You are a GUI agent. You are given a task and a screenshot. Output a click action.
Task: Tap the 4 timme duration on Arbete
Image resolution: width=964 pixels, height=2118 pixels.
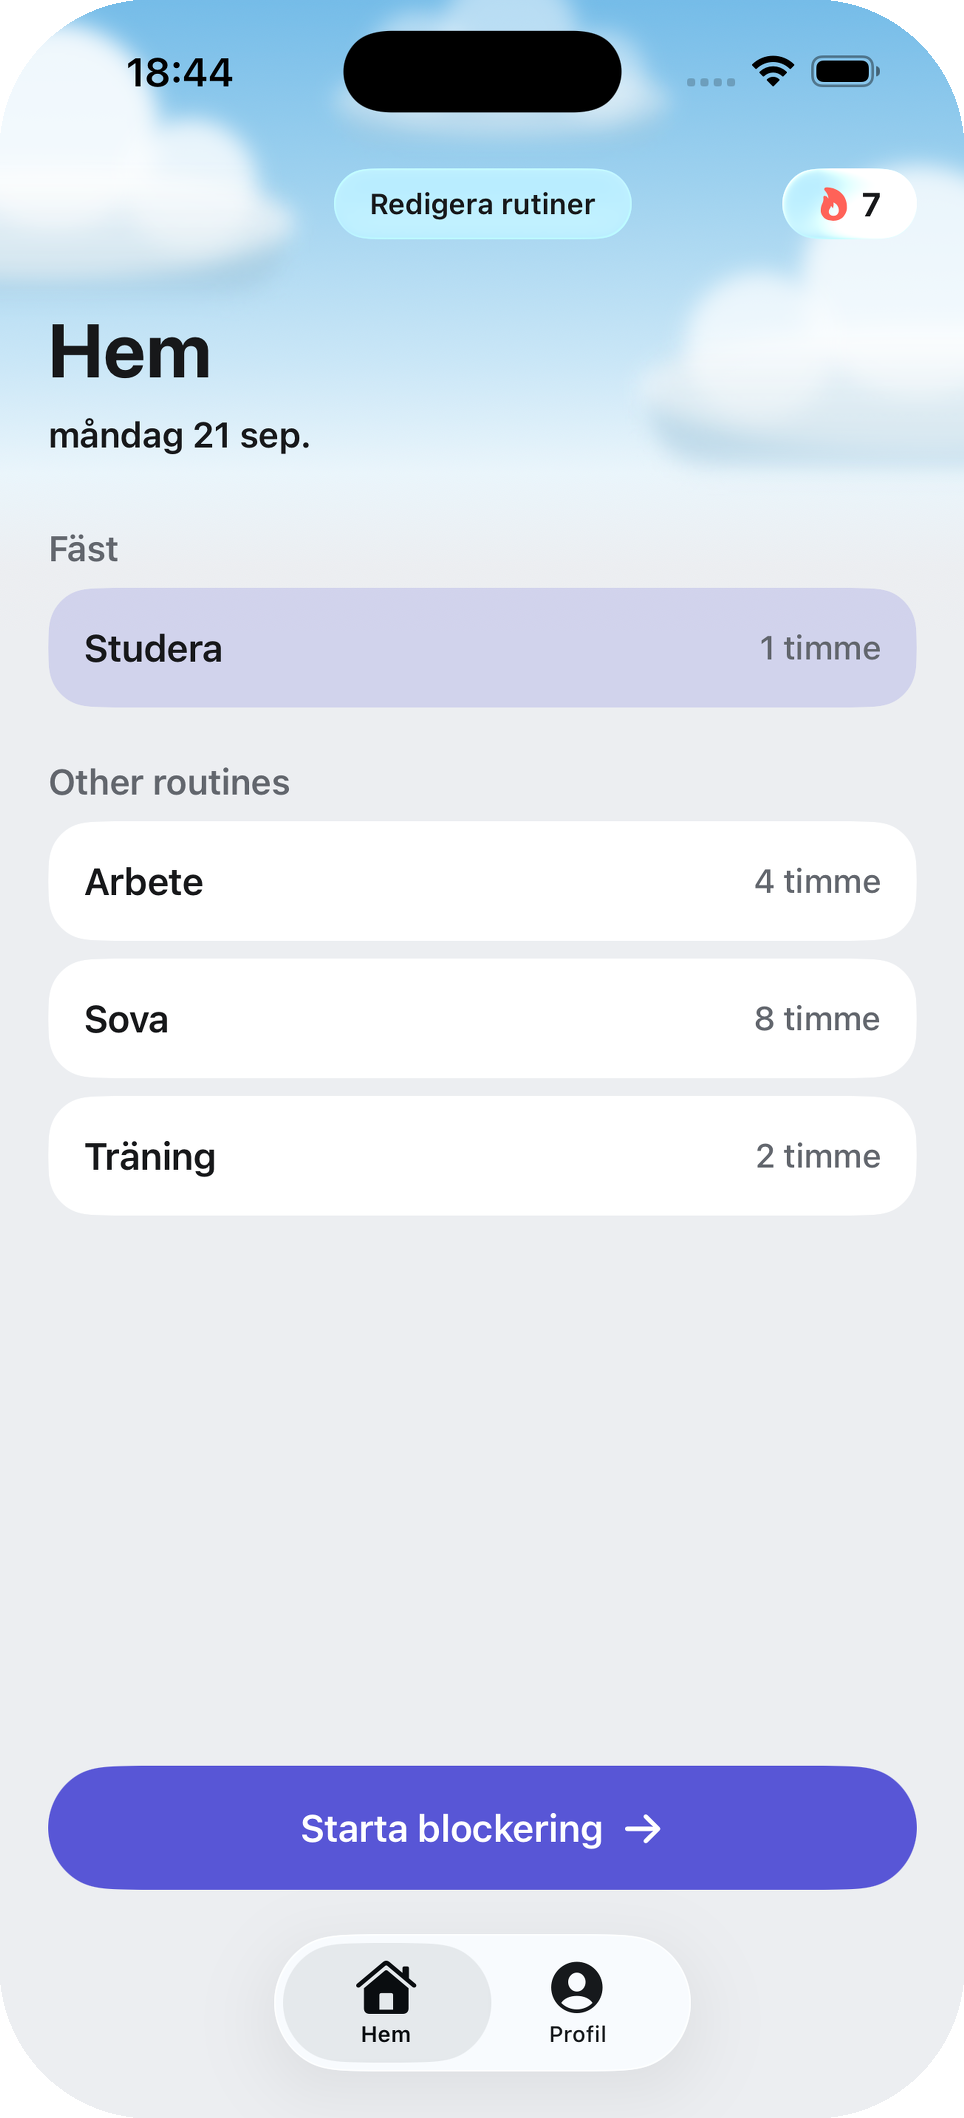(x=817, y=881)
